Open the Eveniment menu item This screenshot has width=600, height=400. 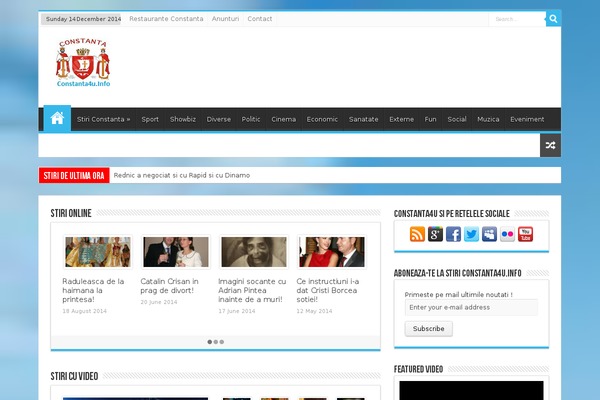(527, 119)
